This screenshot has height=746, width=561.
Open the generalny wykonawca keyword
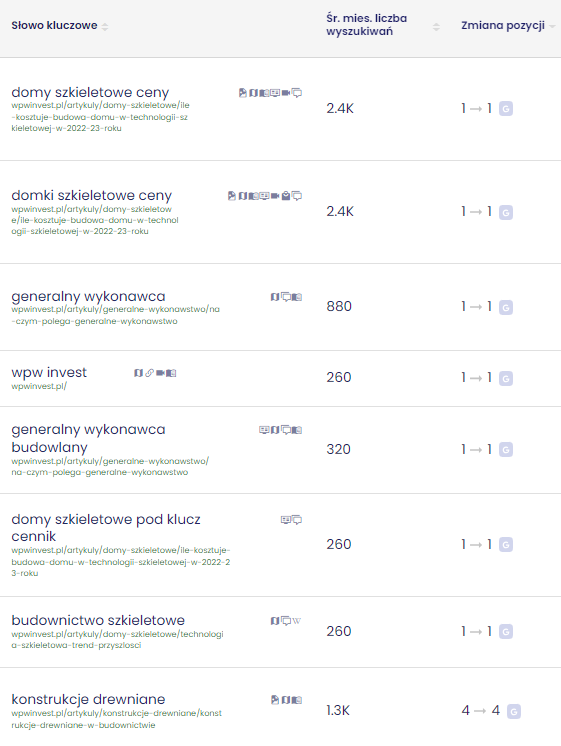click(x=88, y=296)
